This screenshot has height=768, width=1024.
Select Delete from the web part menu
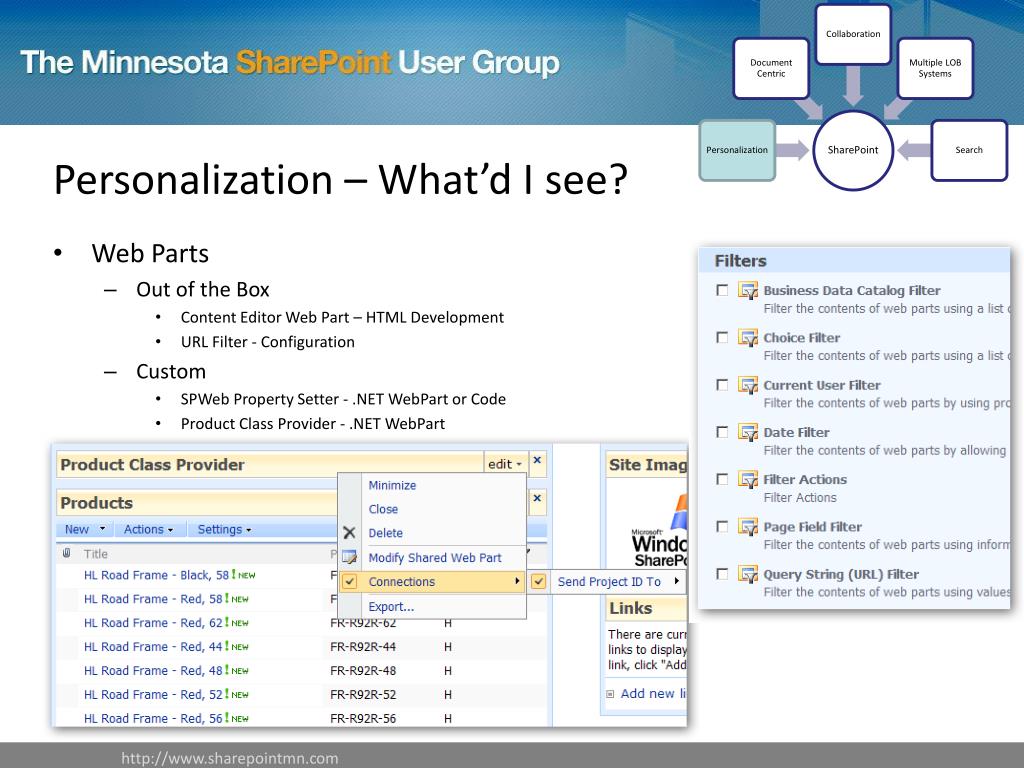385,533
